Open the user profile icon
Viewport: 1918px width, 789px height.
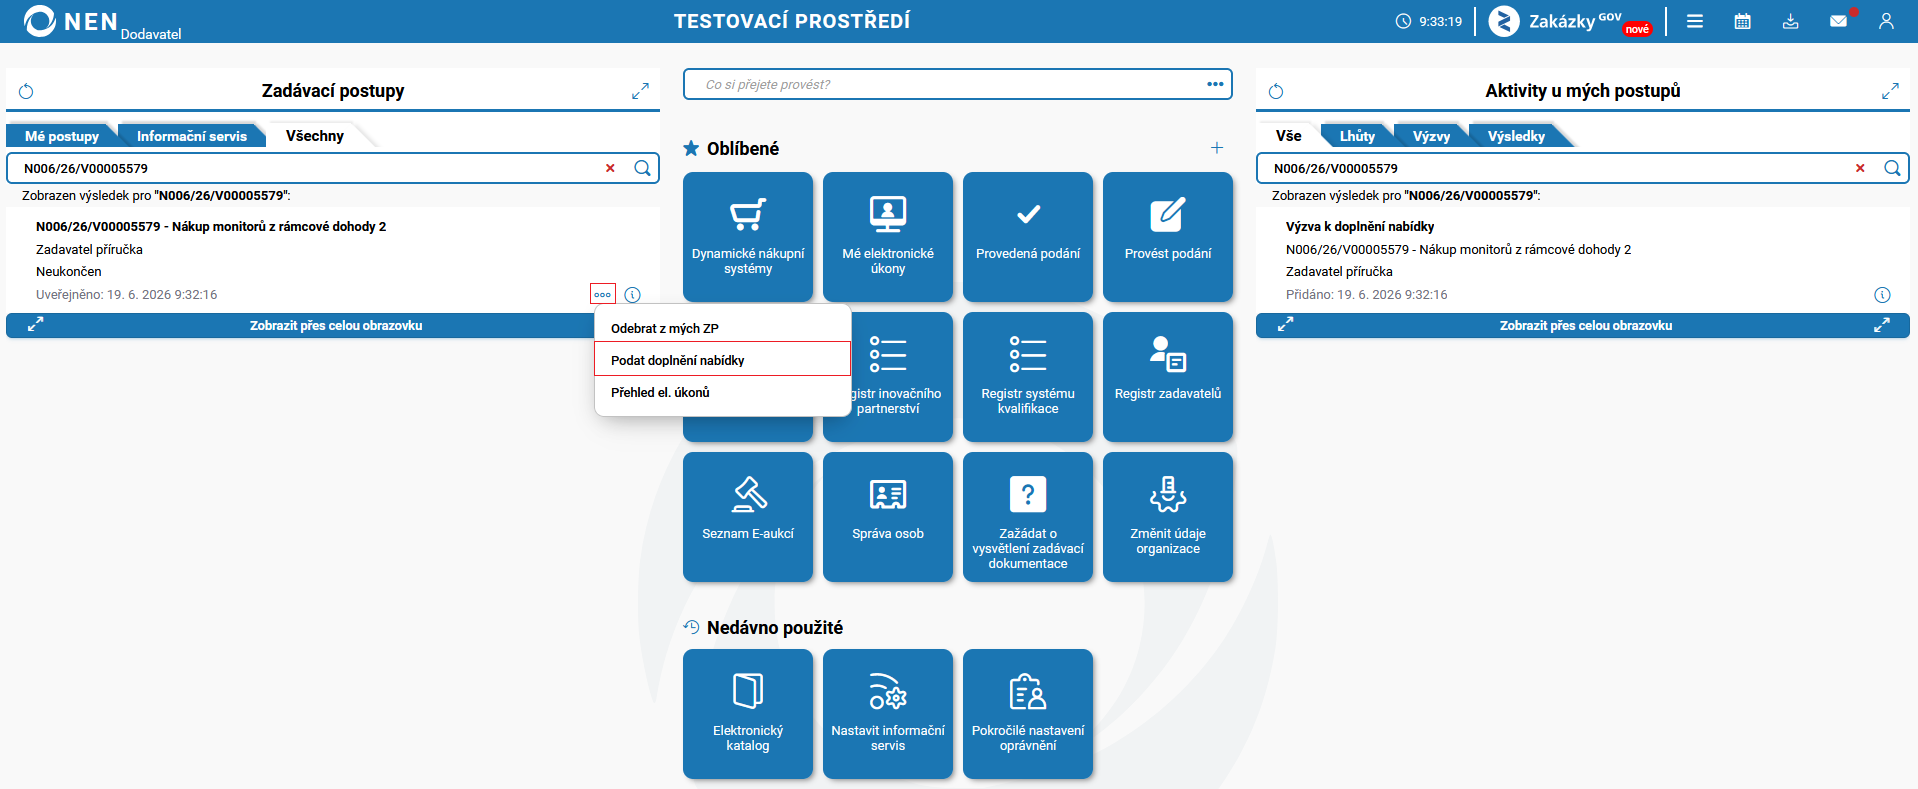pyautogui.click(x=1886, y=21)
